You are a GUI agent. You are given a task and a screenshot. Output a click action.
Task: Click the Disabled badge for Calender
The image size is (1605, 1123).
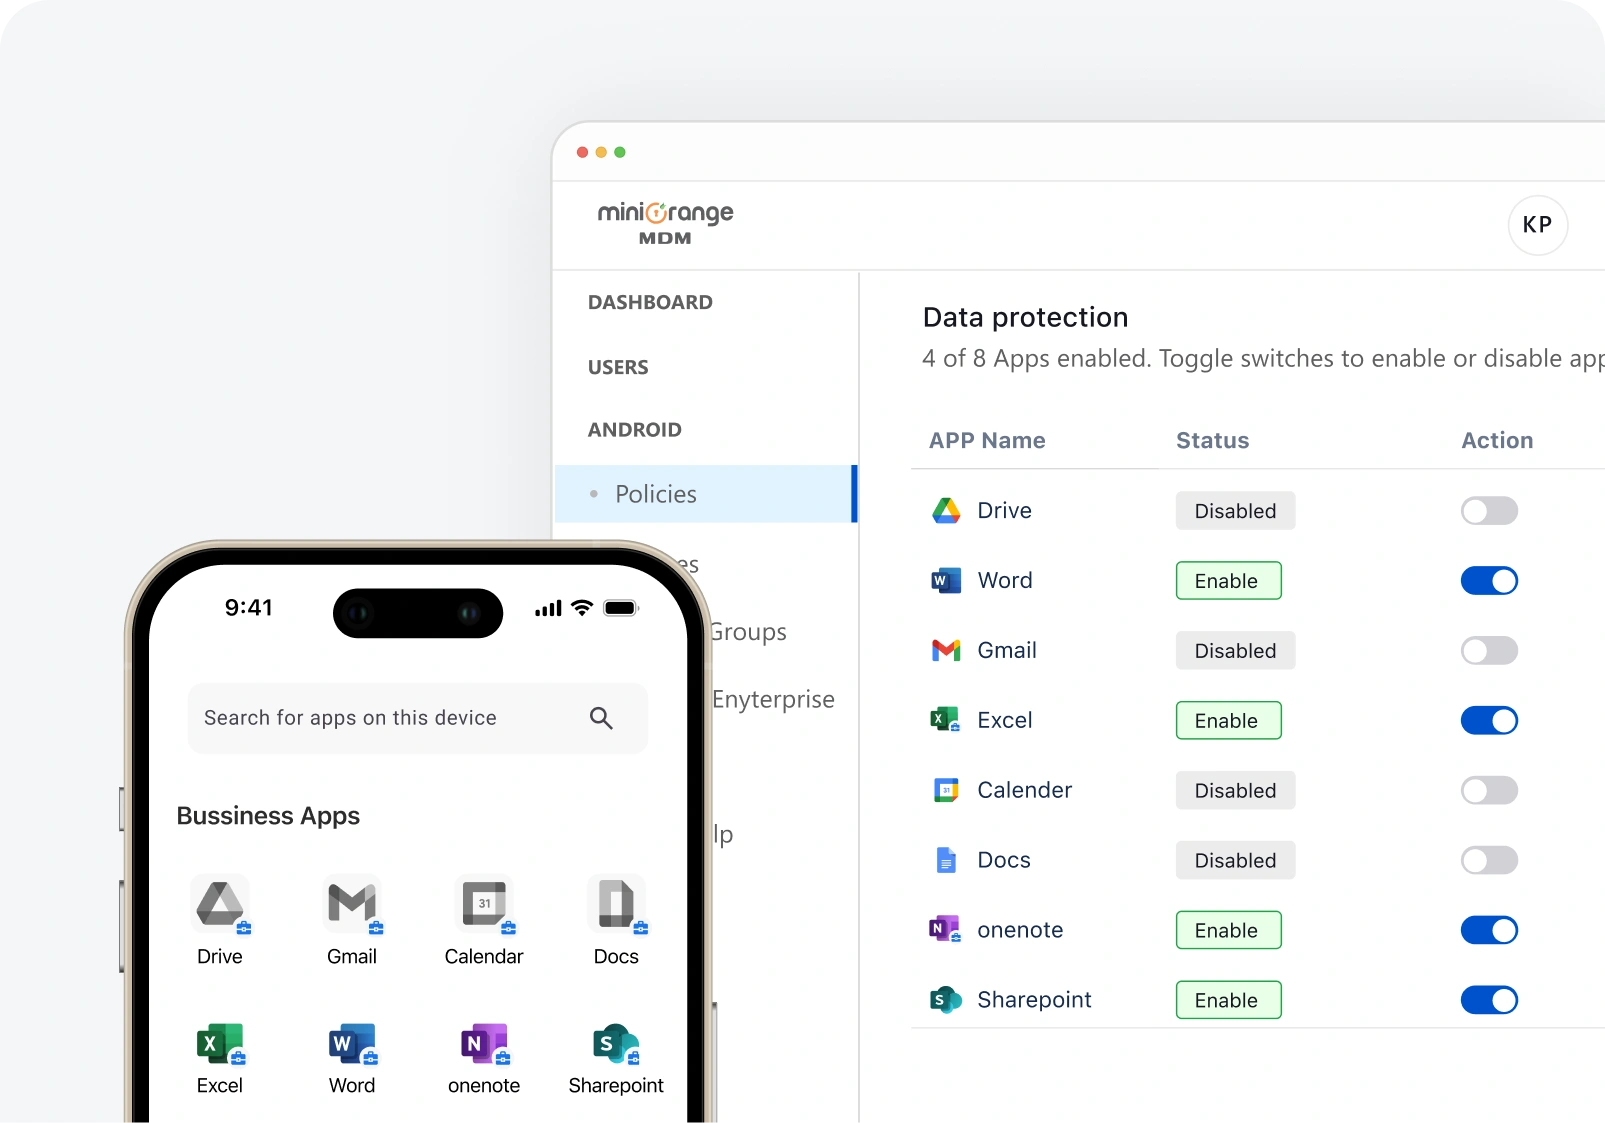tap(1235, 790)
